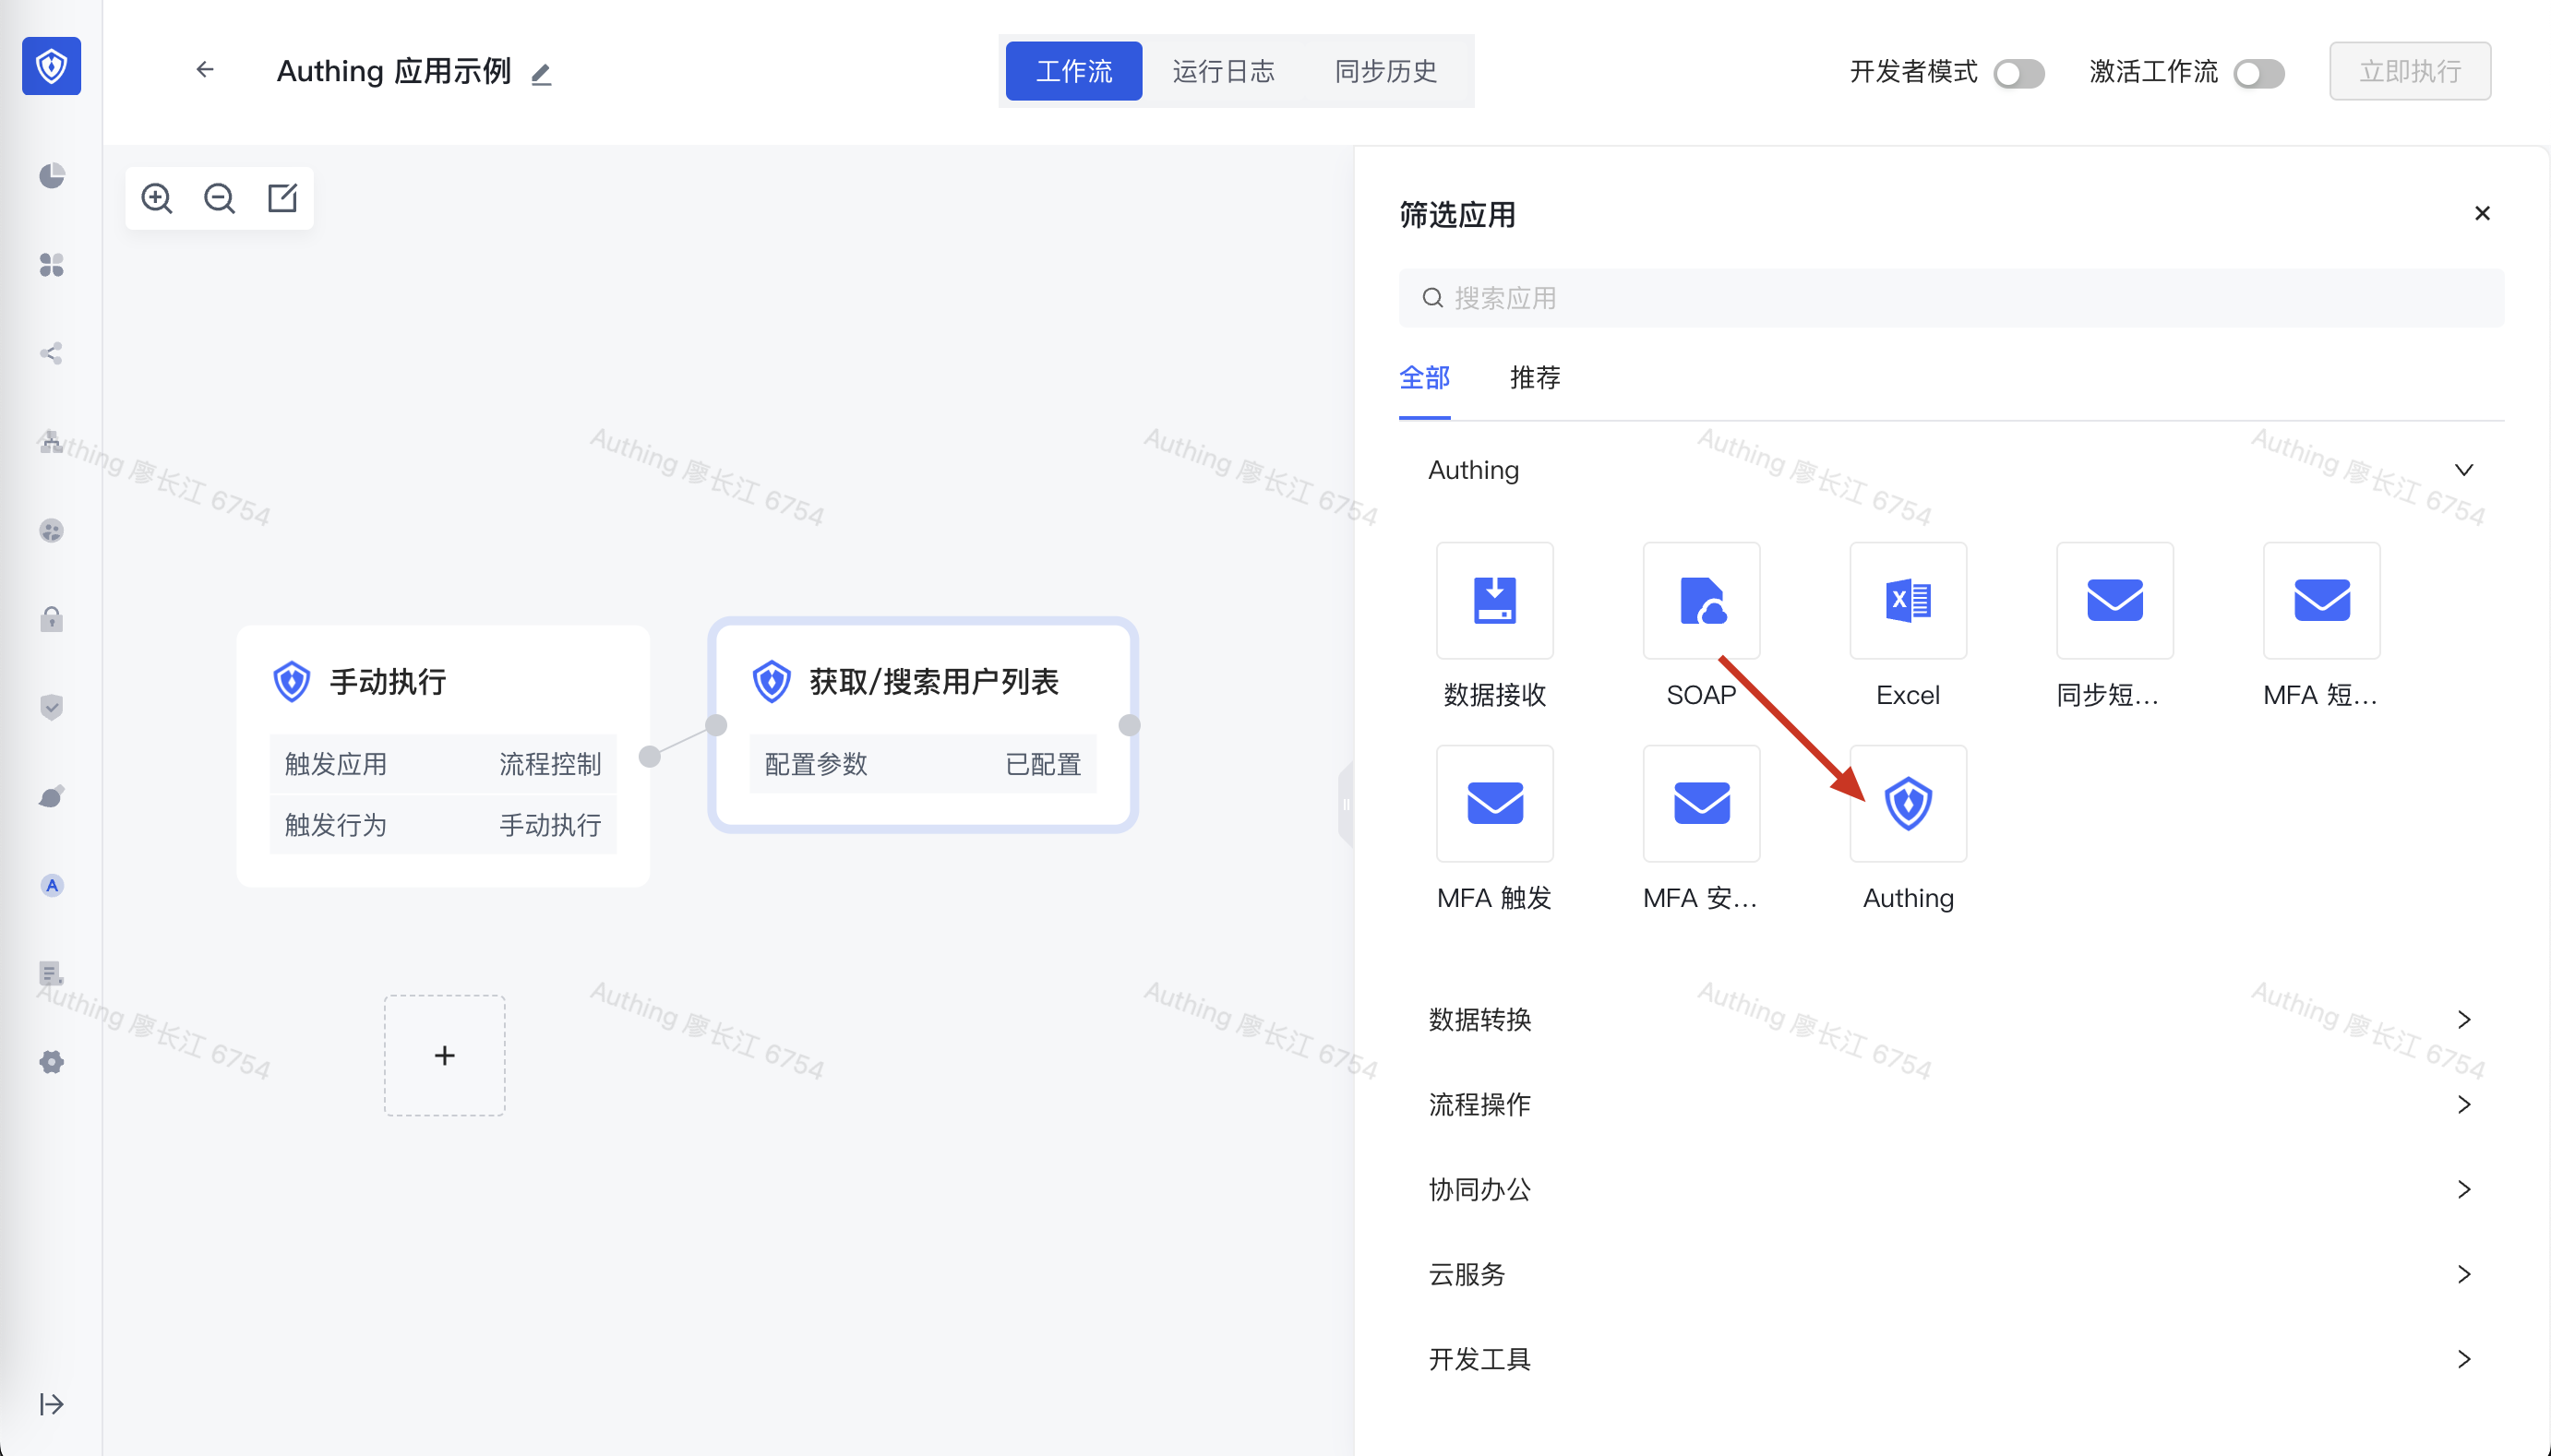2551x1456 pixels.
Task: Expand the 开发工具 category
Action: (2463, 1359)
